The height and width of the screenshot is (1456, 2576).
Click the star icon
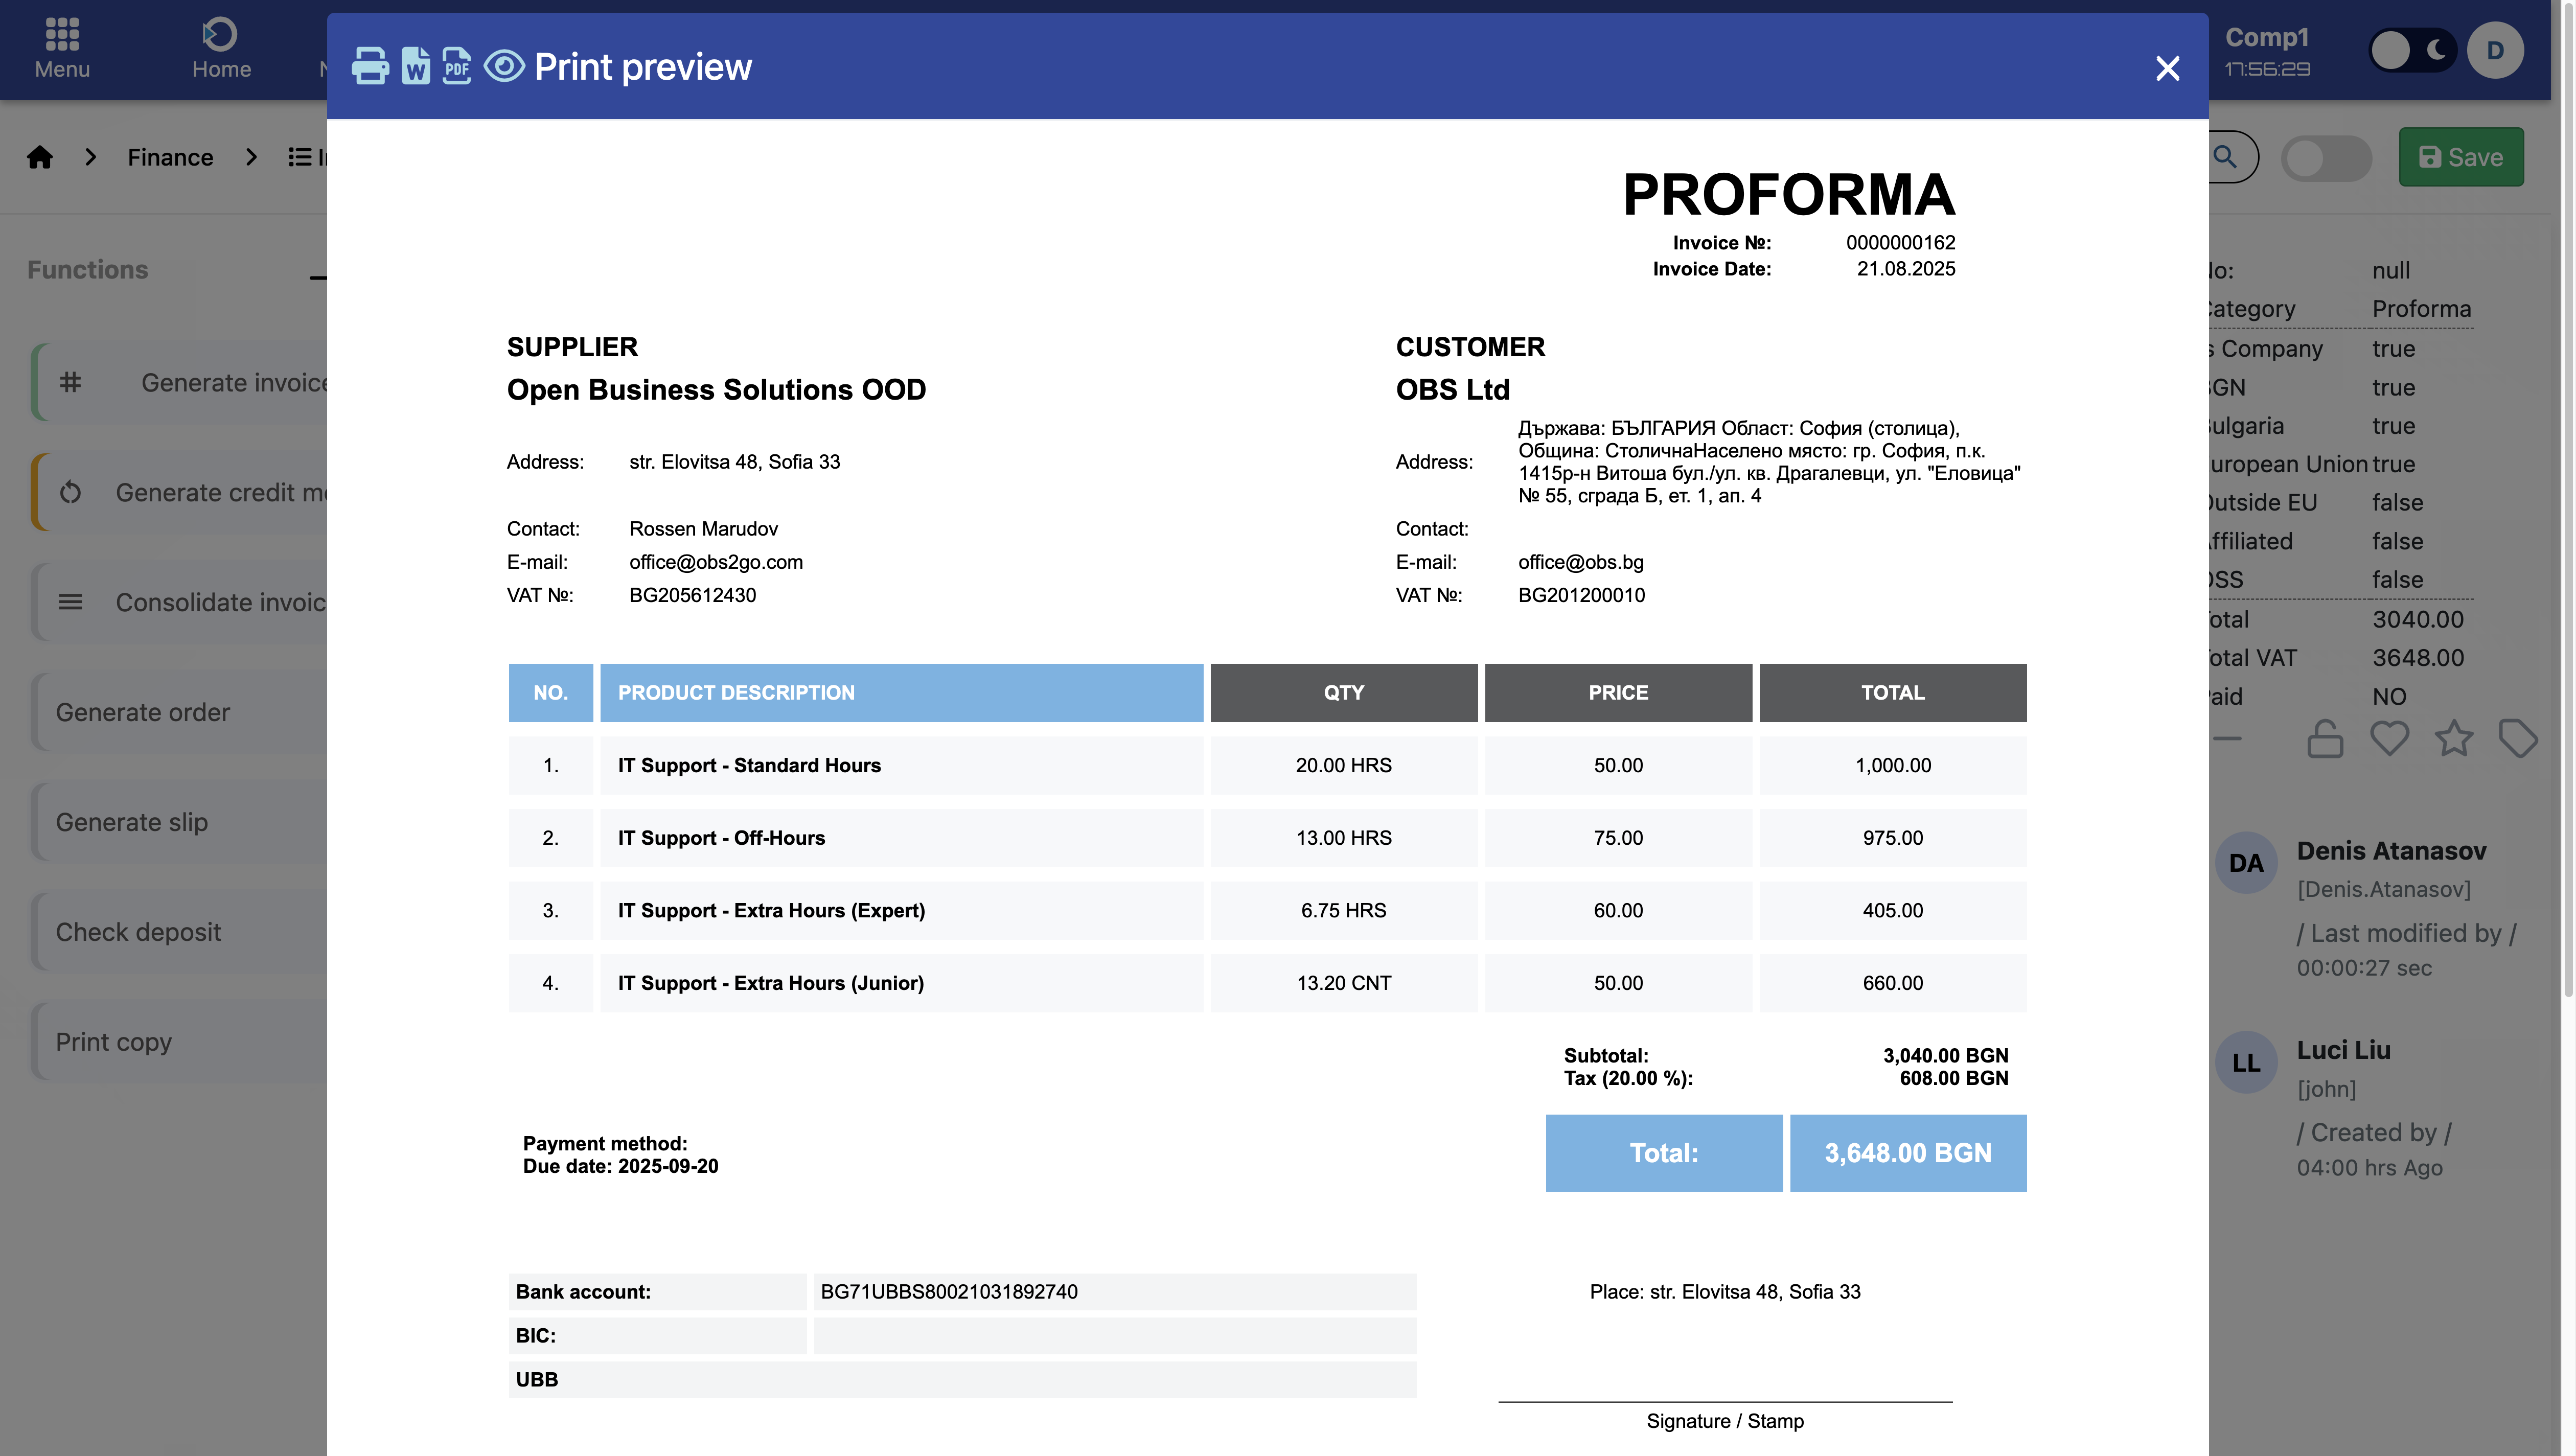2454,739
